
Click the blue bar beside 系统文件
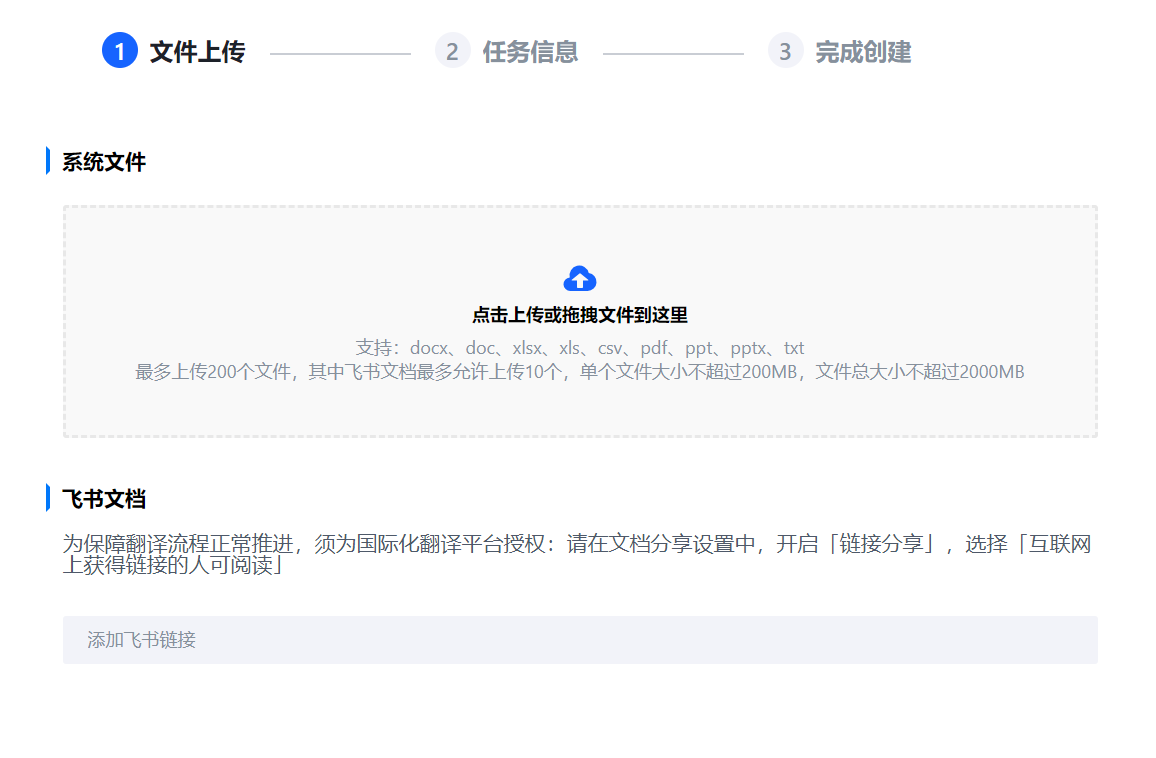[48, 161]
